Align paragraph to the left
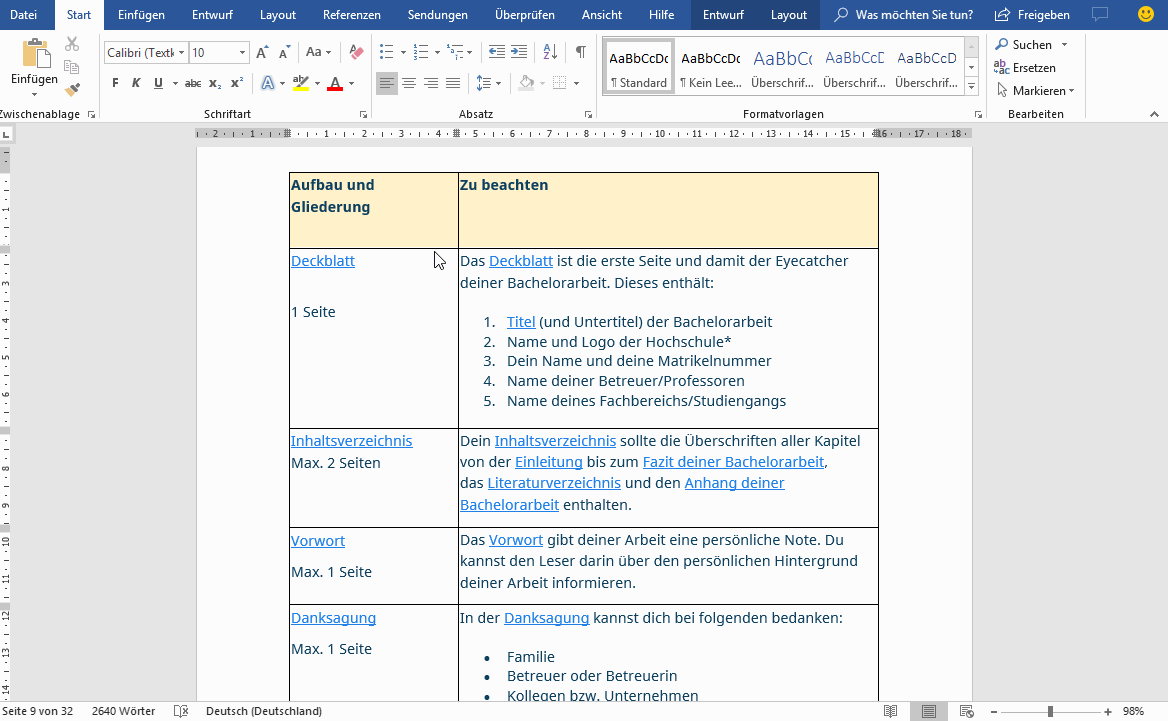Viewport: 1168px width, 721px height. pyautogui.click(x=387, y=83)
